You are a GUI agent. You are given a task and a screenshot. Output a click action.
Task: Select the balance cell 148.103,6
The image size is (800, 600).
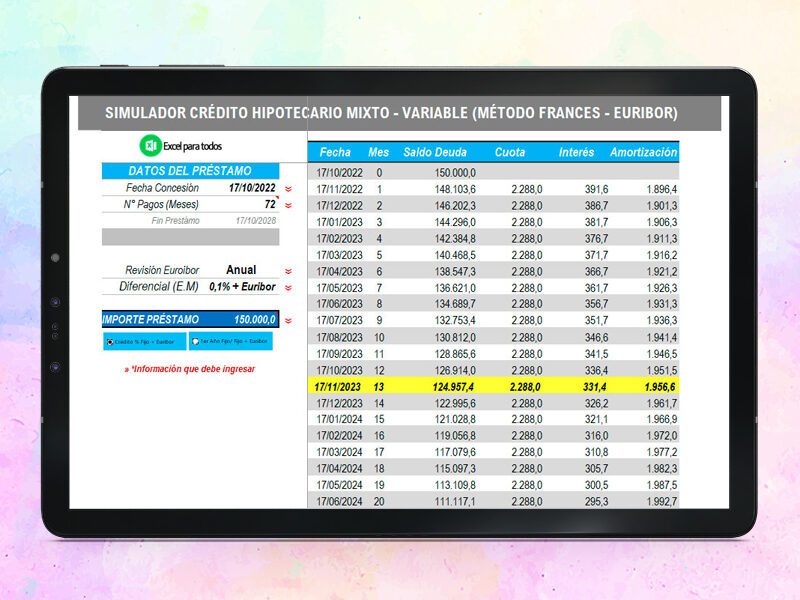click(x=455, y=189)
